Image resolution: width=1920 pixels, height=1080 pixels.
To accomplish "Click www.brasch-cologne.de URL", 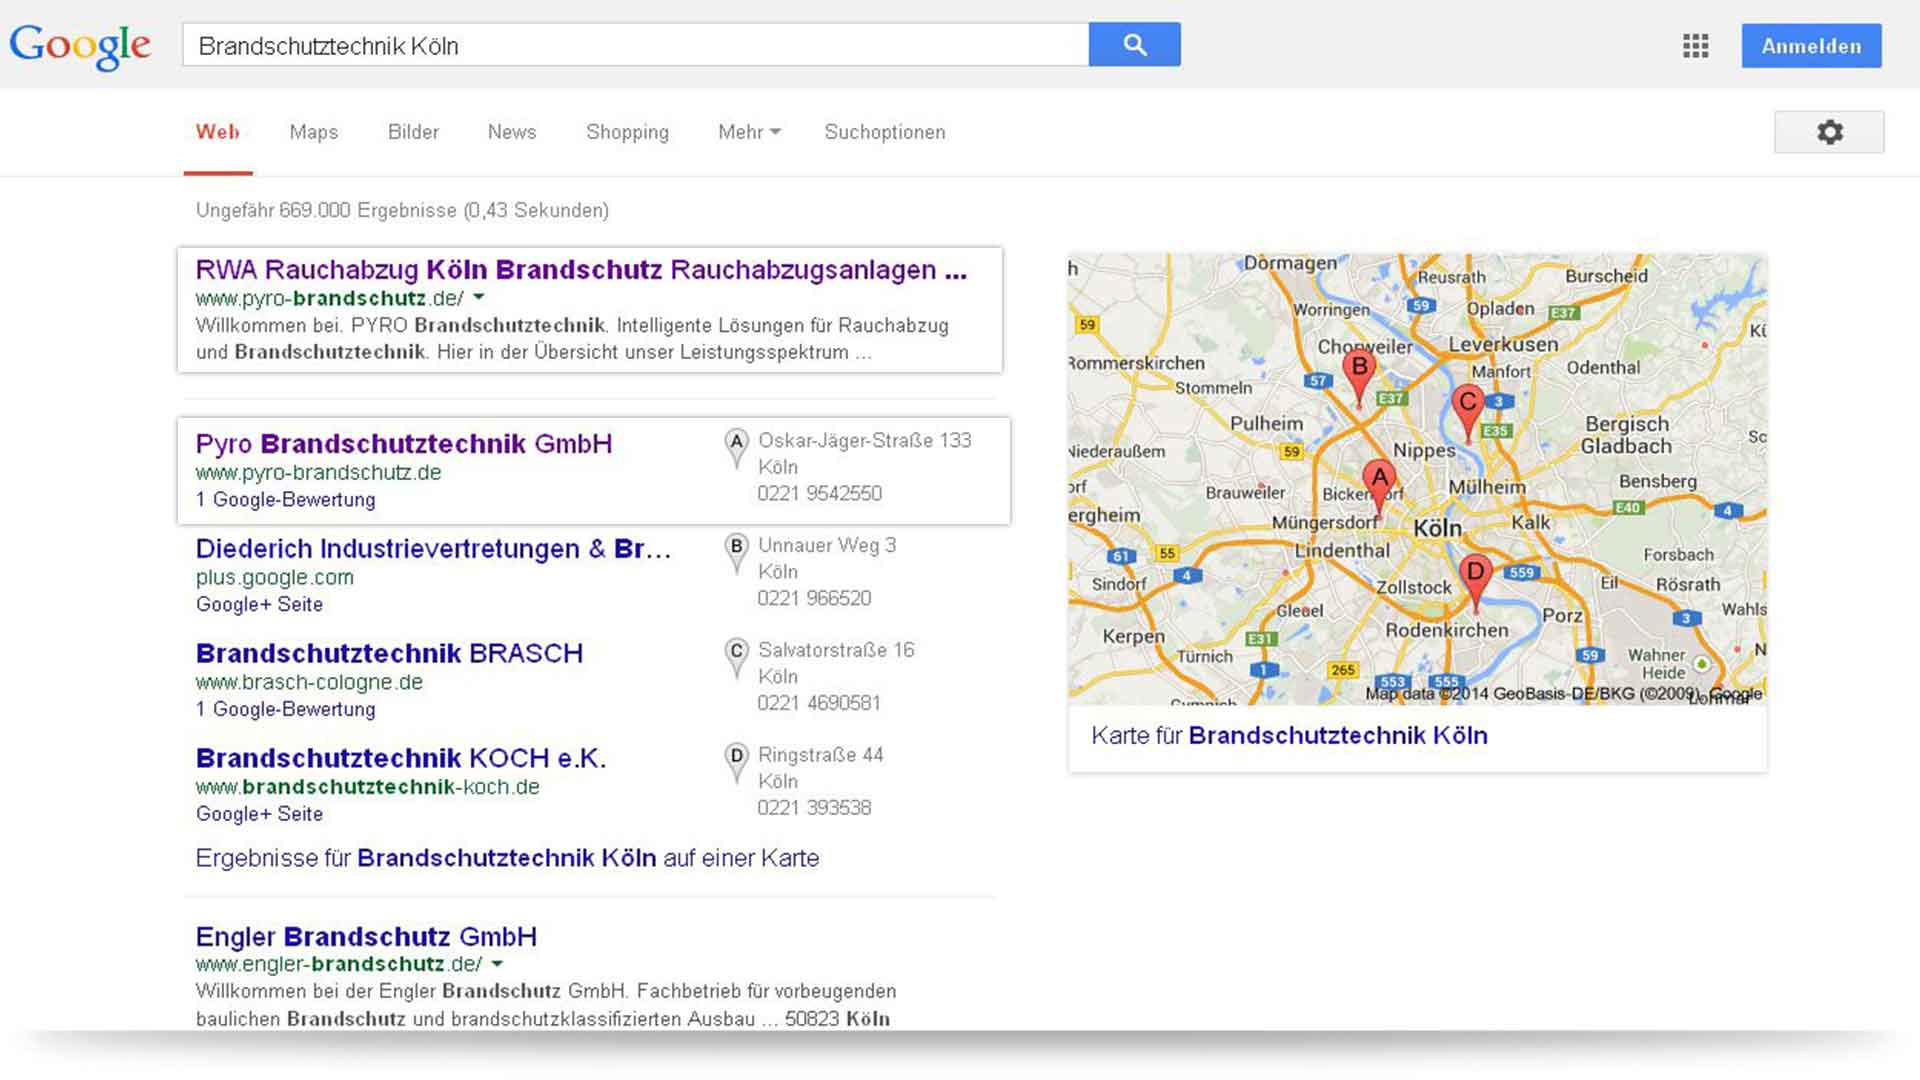I will (x=309, y=682).
